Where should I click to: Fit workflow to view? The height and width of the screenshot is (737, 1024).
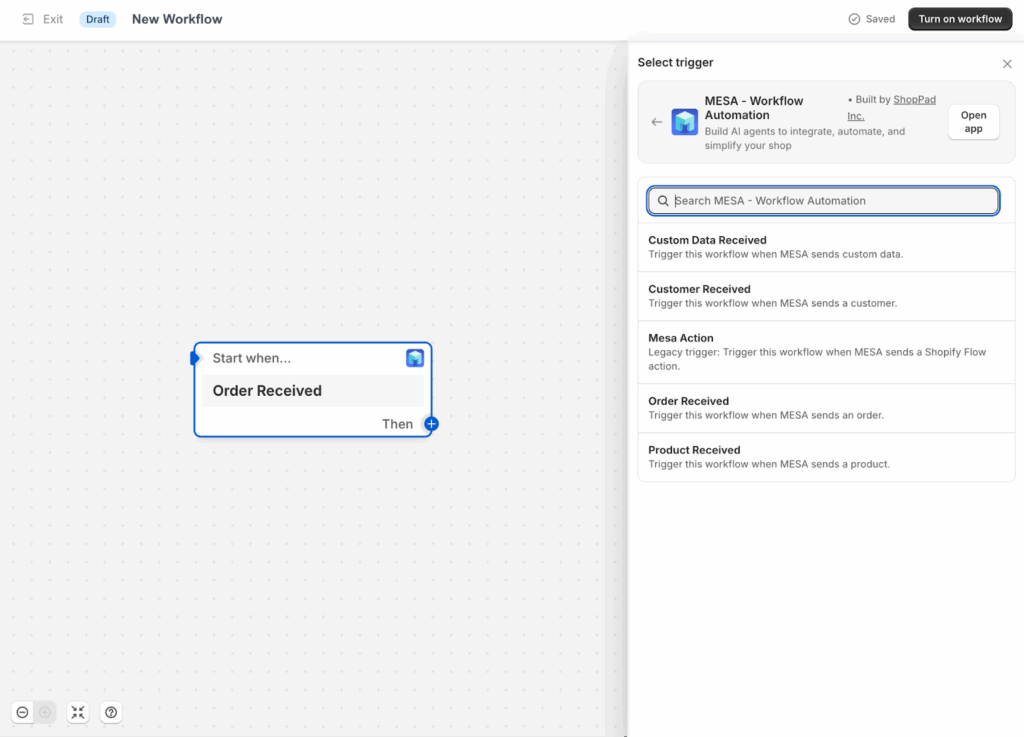[78, 712]
